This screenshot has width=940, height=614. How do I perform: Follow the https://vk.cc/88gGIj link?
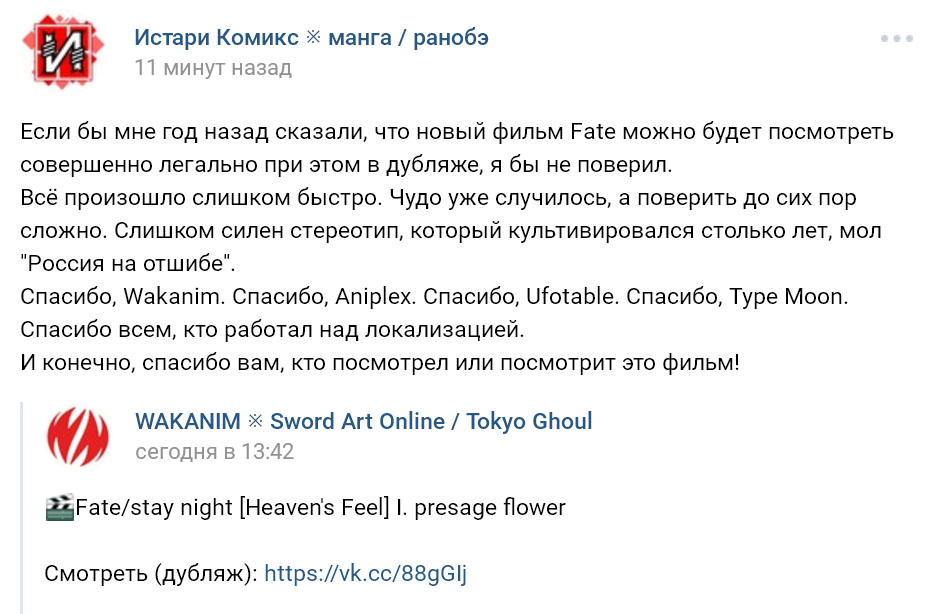click(x=365, y=573)
